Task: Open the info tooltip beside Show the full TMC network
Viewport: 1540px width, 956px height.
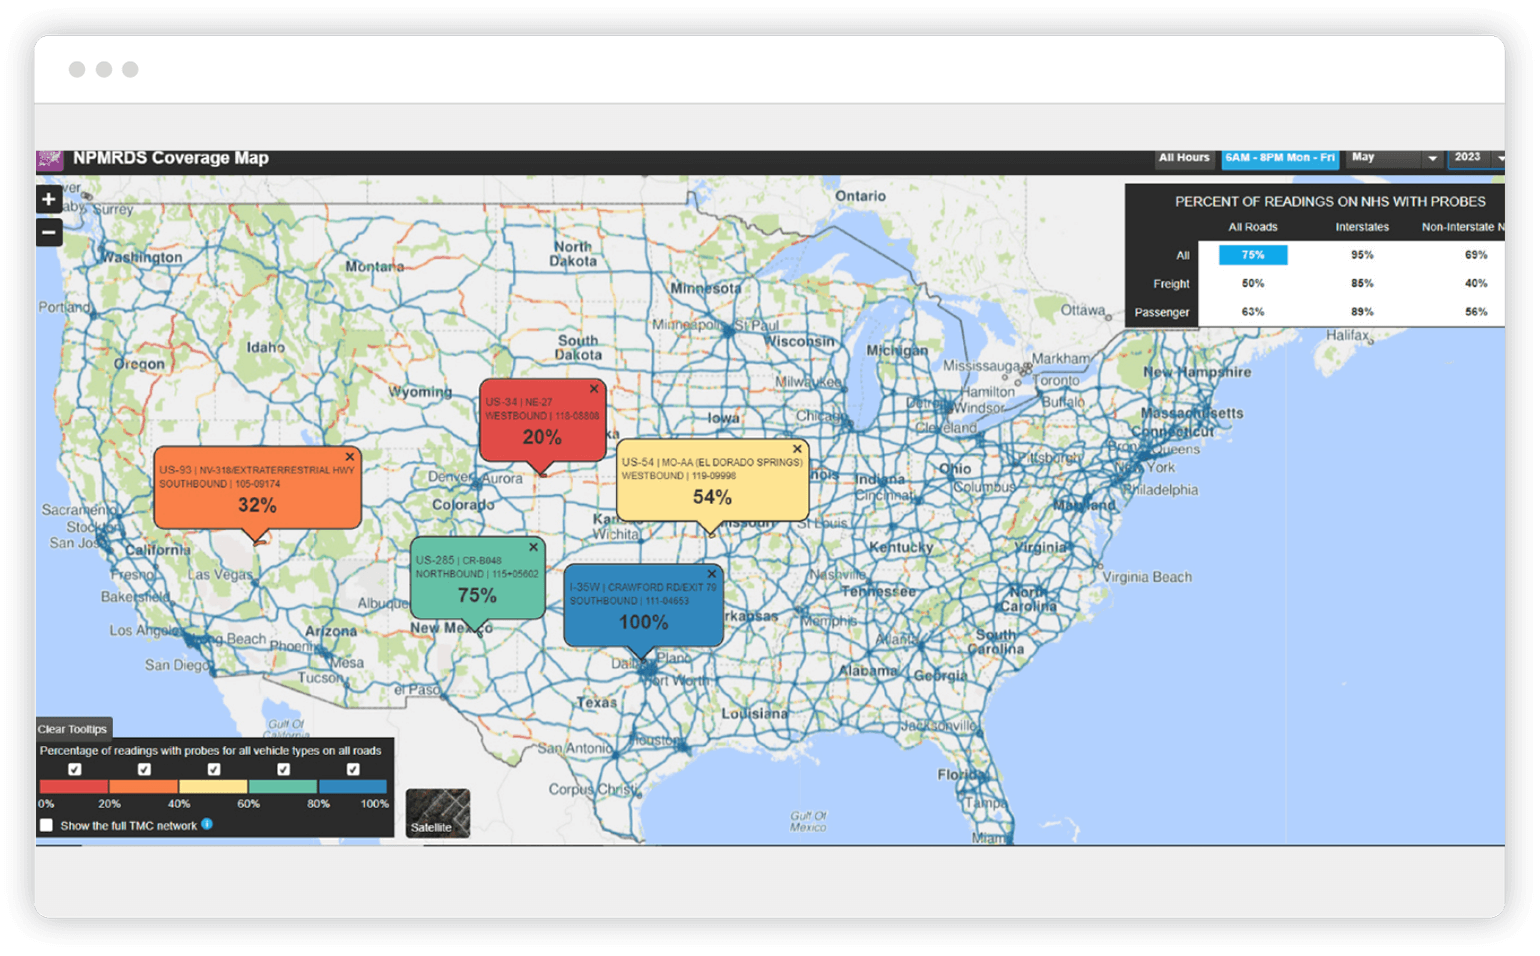Action: (207, 825)
